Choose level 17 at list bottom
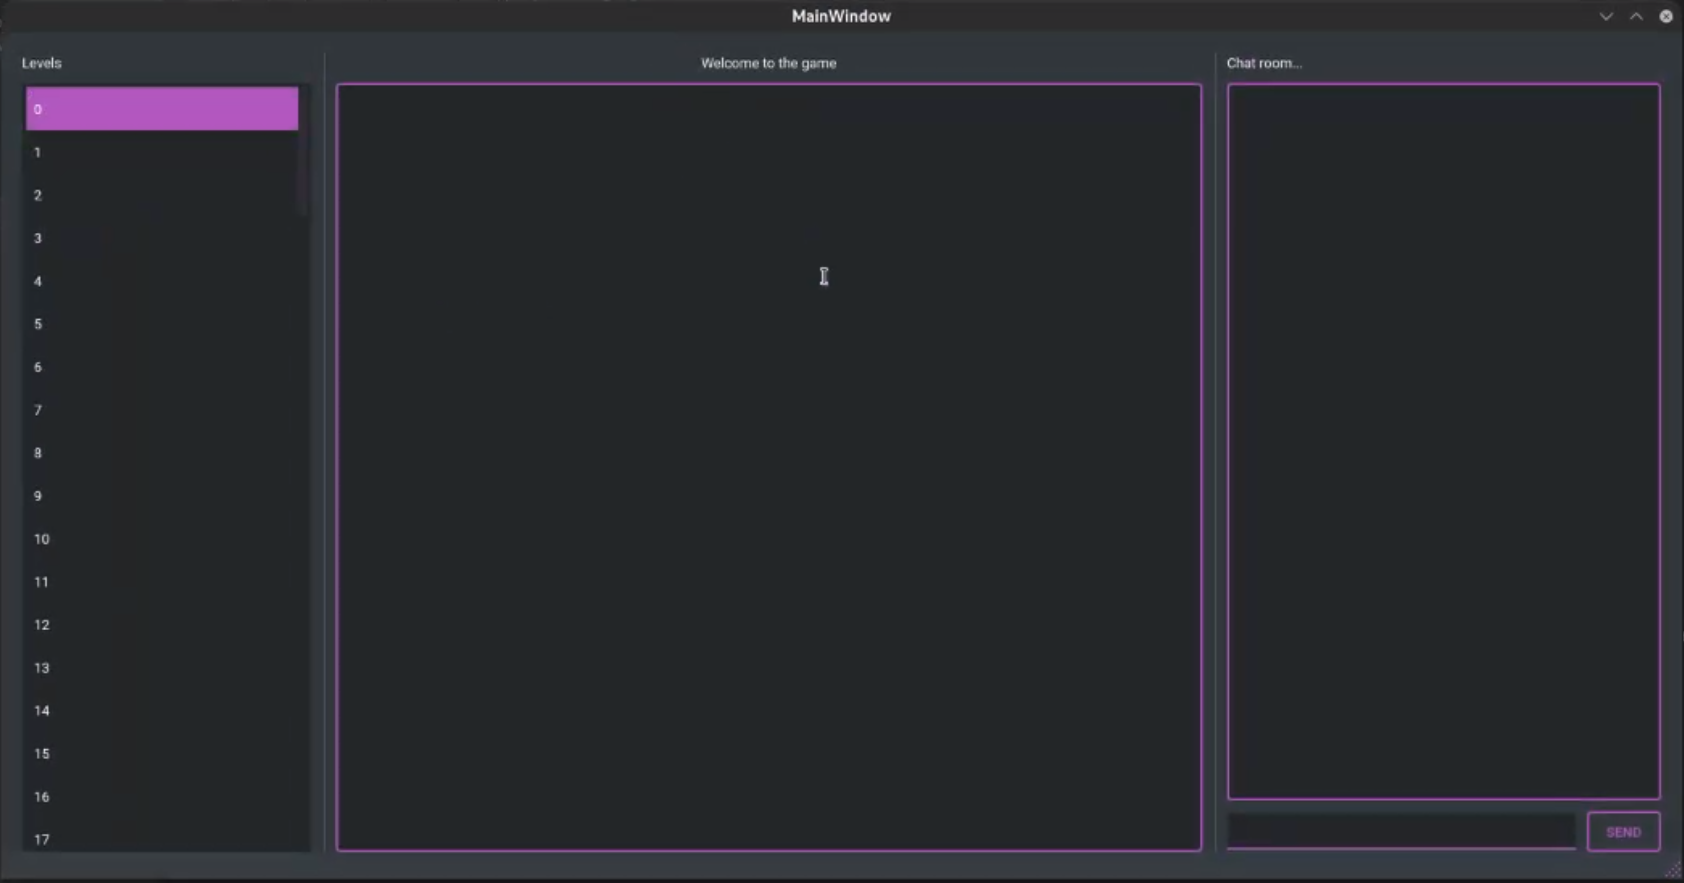This screenshot has width=1684, height=883. tap(162, 837)
